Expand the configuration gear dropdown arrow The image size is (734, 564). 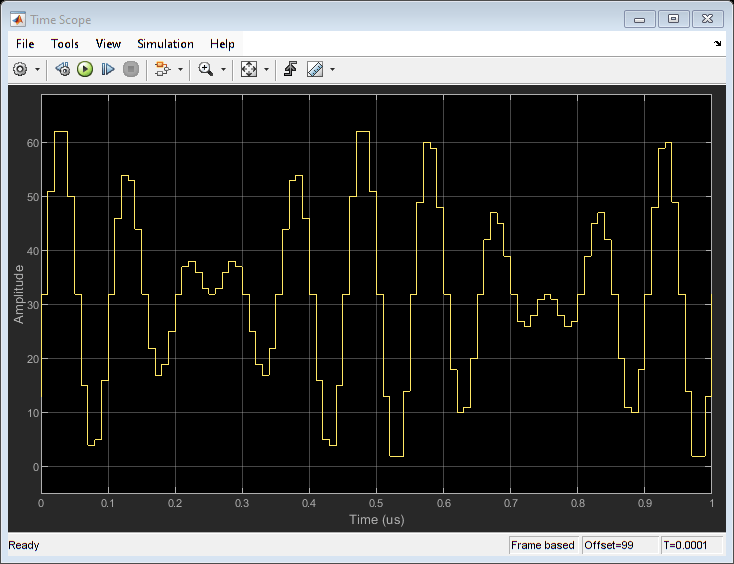click(37, 69)
